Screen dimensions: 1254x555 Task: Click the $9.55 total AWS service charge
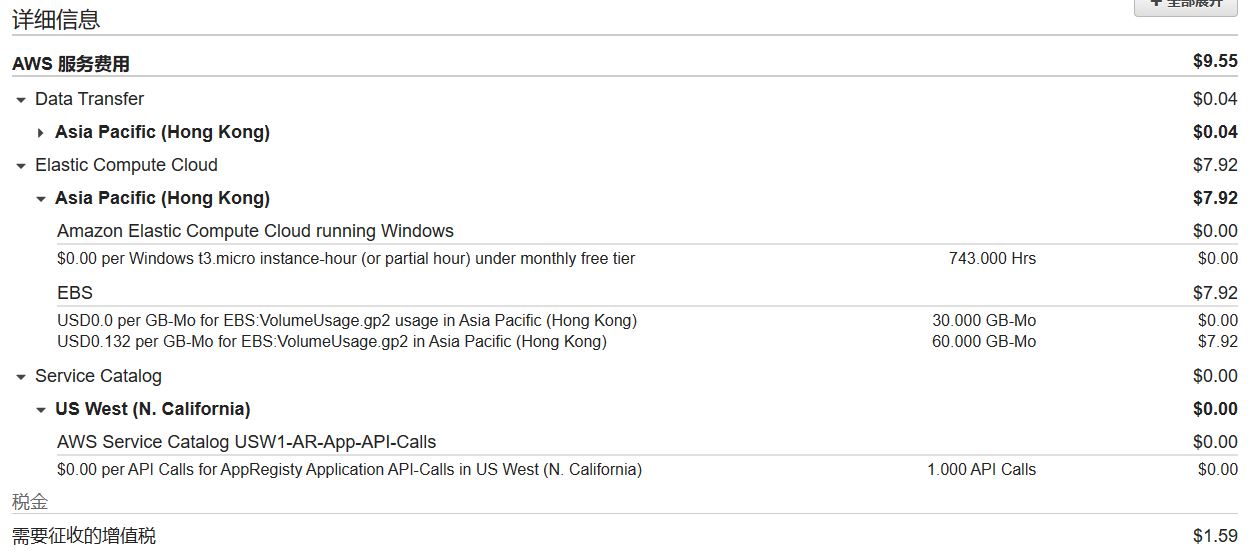pos(1215,62)
